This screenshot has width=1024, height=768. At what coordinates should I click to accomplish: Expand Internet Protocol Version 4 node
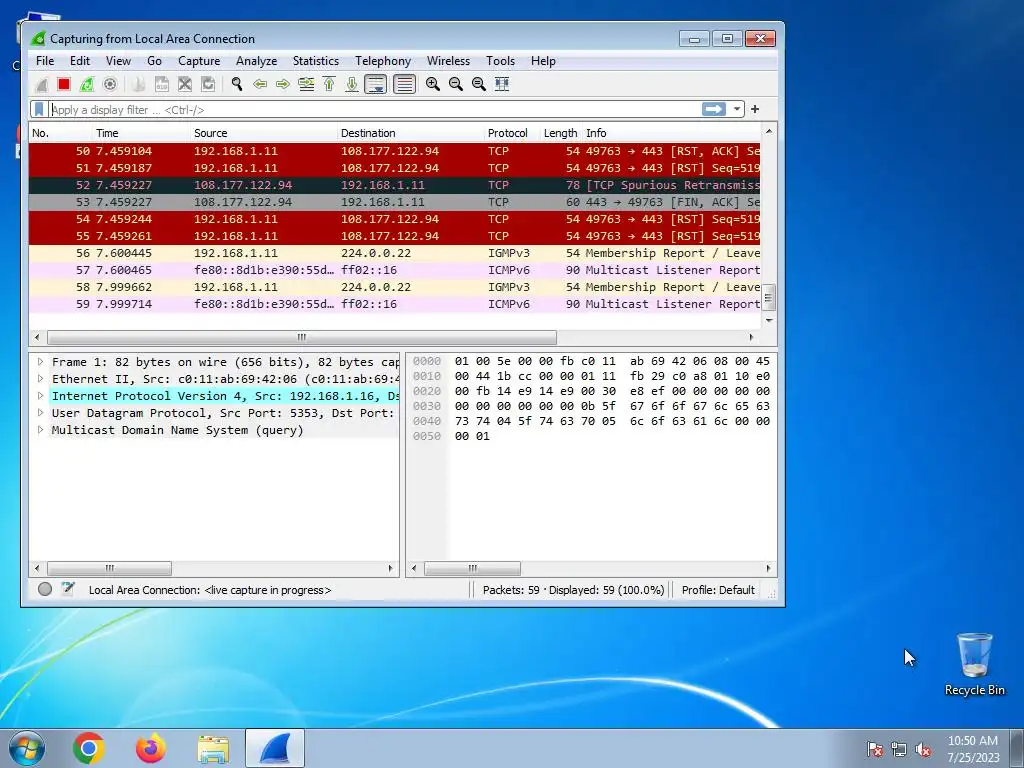tap(40, 396)
